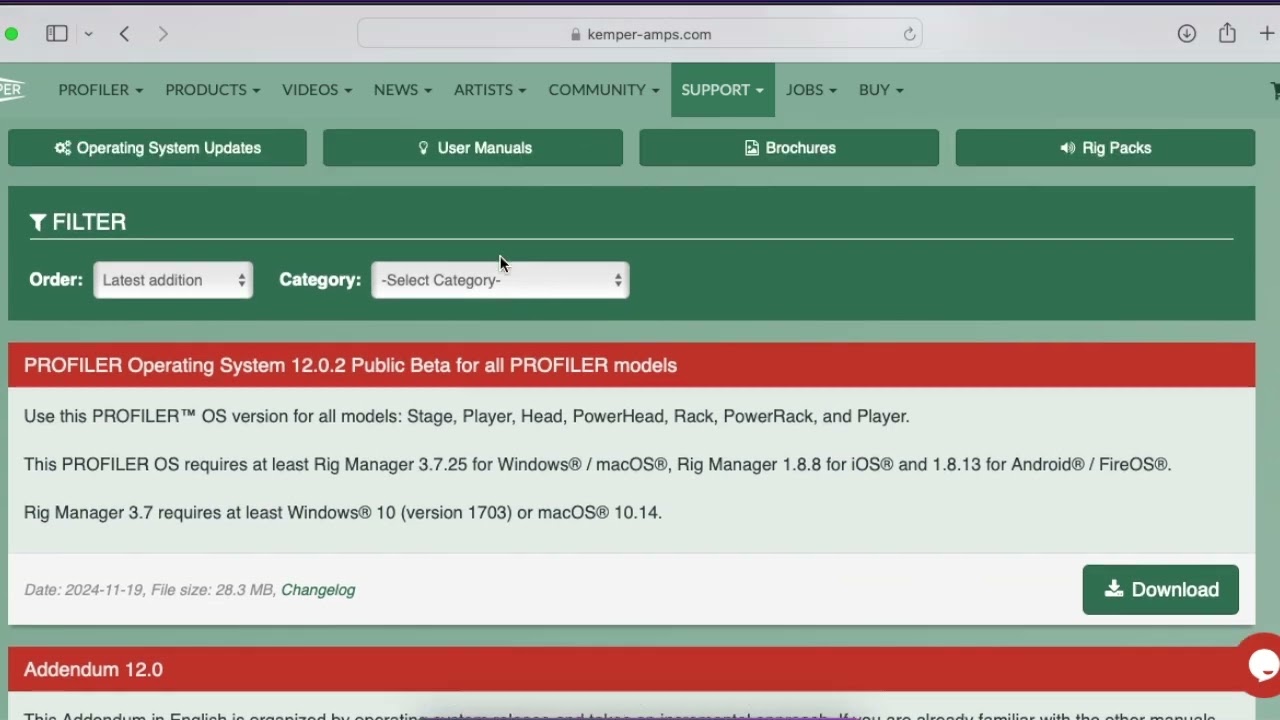1280x720 pixels.
Task: Open the VIDEOS menu
Action: tap(317, 90)
